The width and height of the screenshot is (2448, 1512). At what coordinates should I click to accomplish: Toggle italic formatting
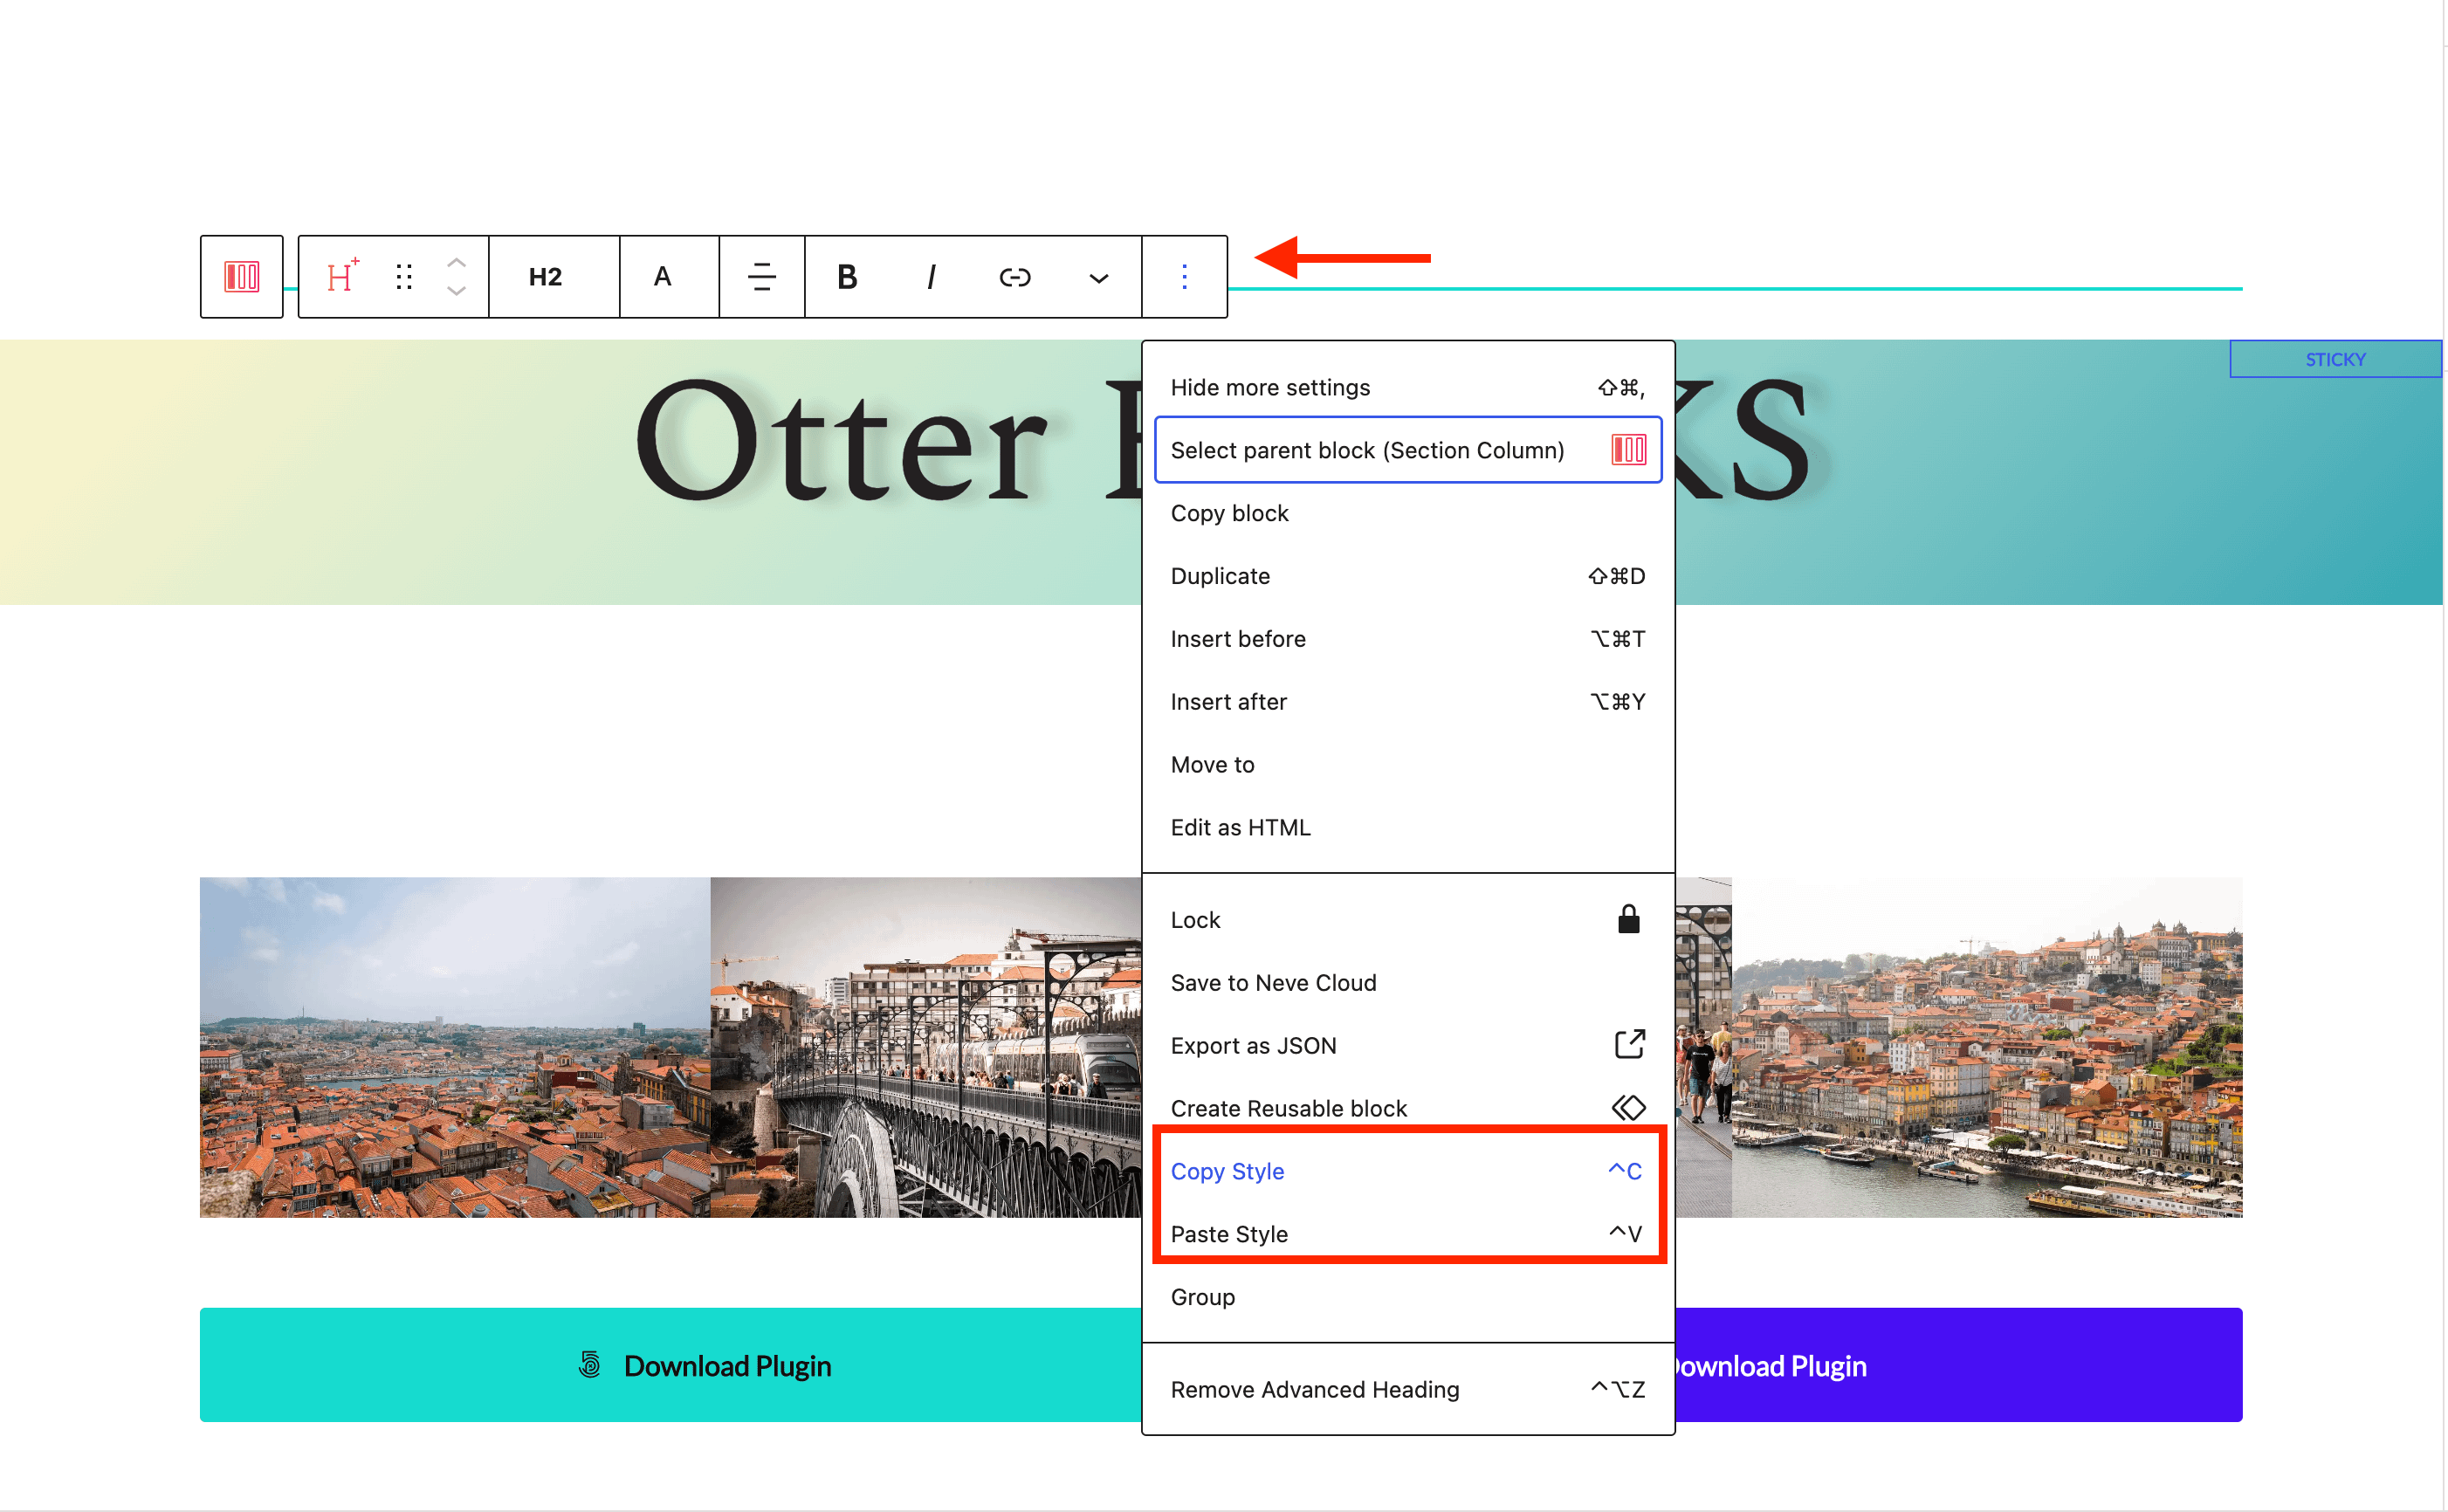(931, 277)
